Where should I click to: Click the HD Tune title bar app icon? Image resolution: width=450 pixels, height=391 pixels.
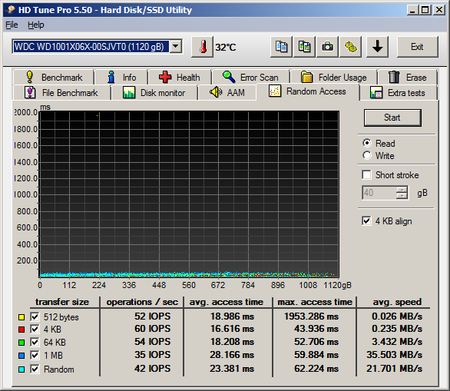tap(11, 10)
